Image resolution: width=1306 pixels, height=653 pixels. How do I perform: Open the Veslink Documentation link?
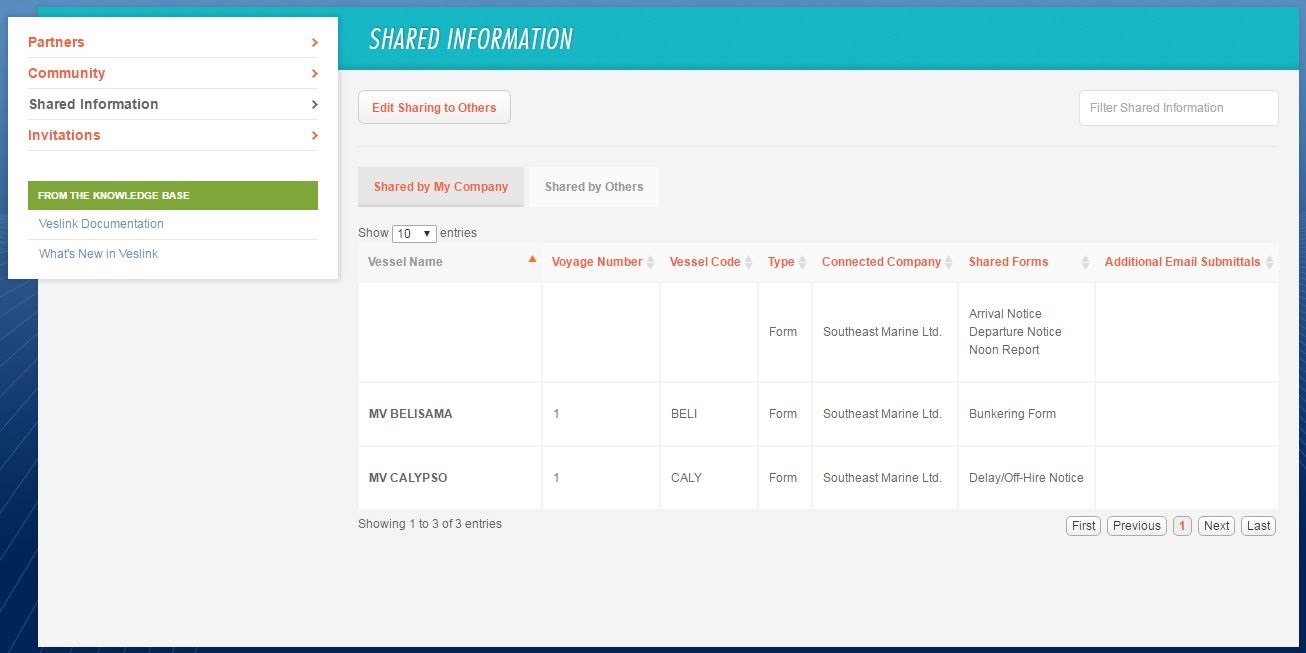(x=98, y=224)
